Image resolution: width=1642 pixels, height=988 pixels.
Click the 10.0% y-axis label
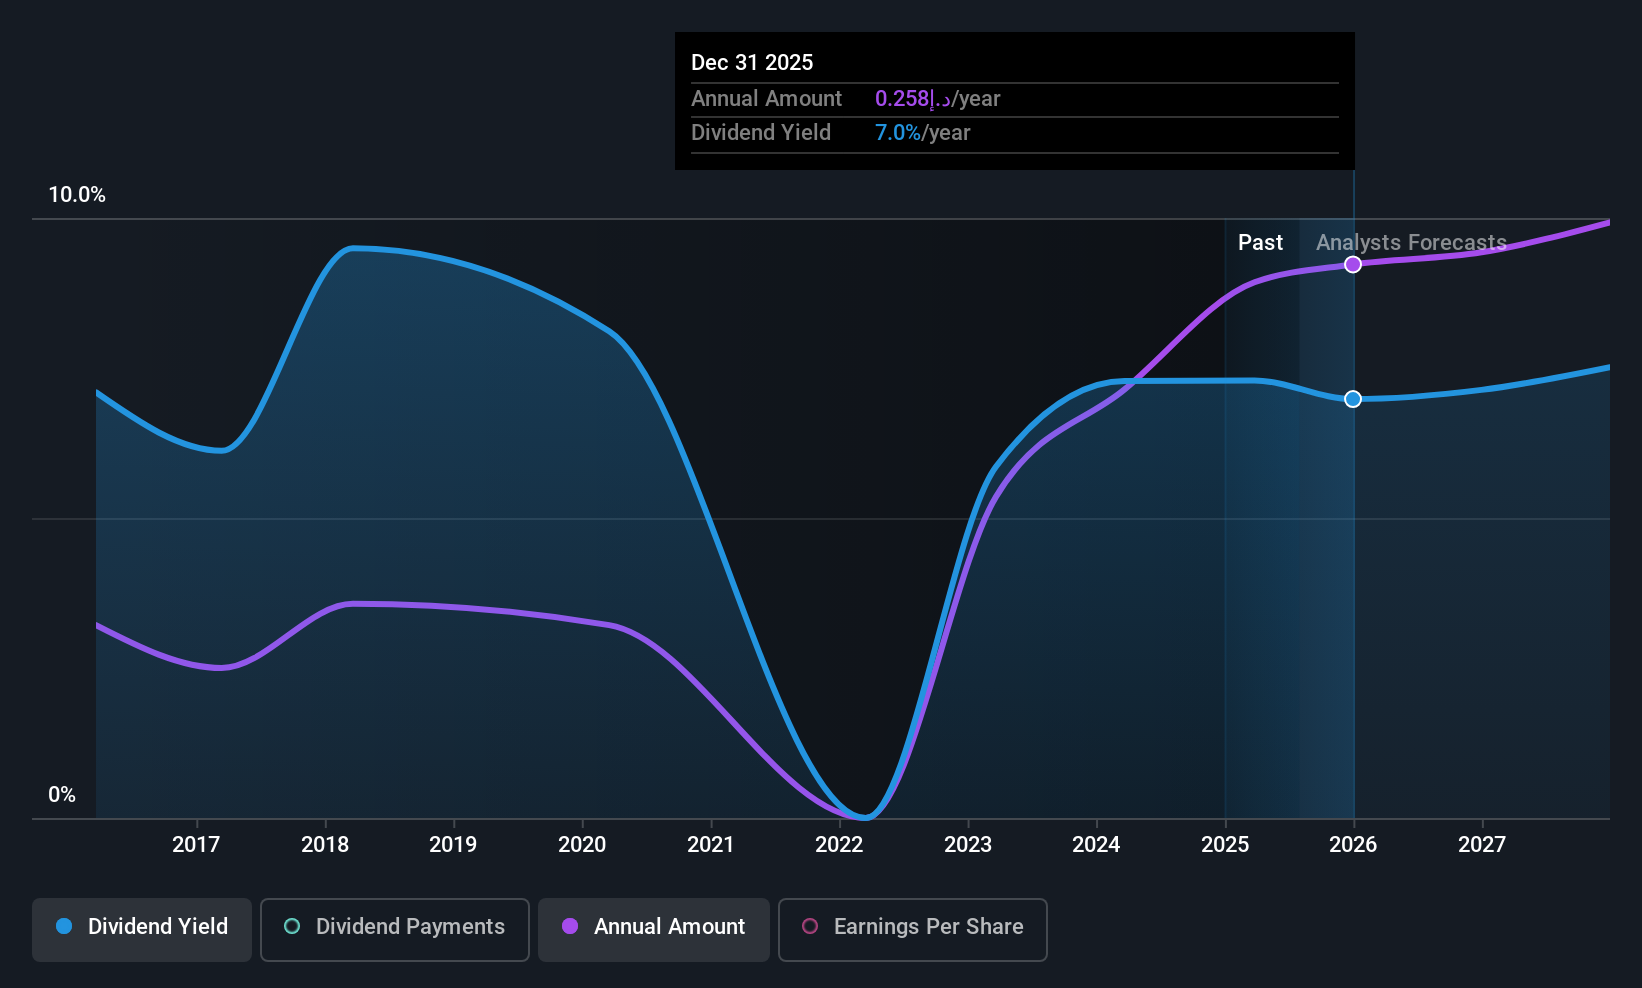click(77, 195)
